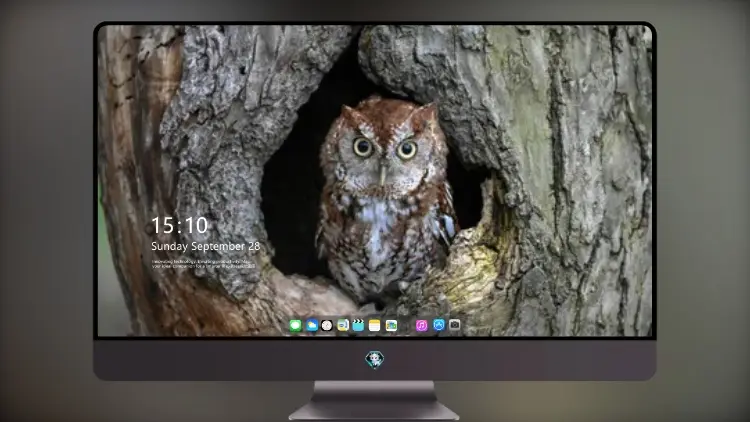Click the logo badge on the monitor chin
The image size is (750, 422).
(x=375, y=359)
